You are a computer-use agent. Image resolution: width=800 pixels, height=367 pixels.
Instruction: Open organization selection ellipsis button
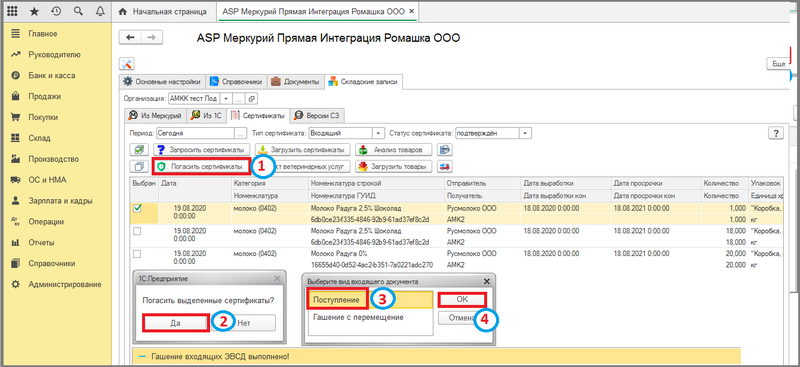[239, 99]
